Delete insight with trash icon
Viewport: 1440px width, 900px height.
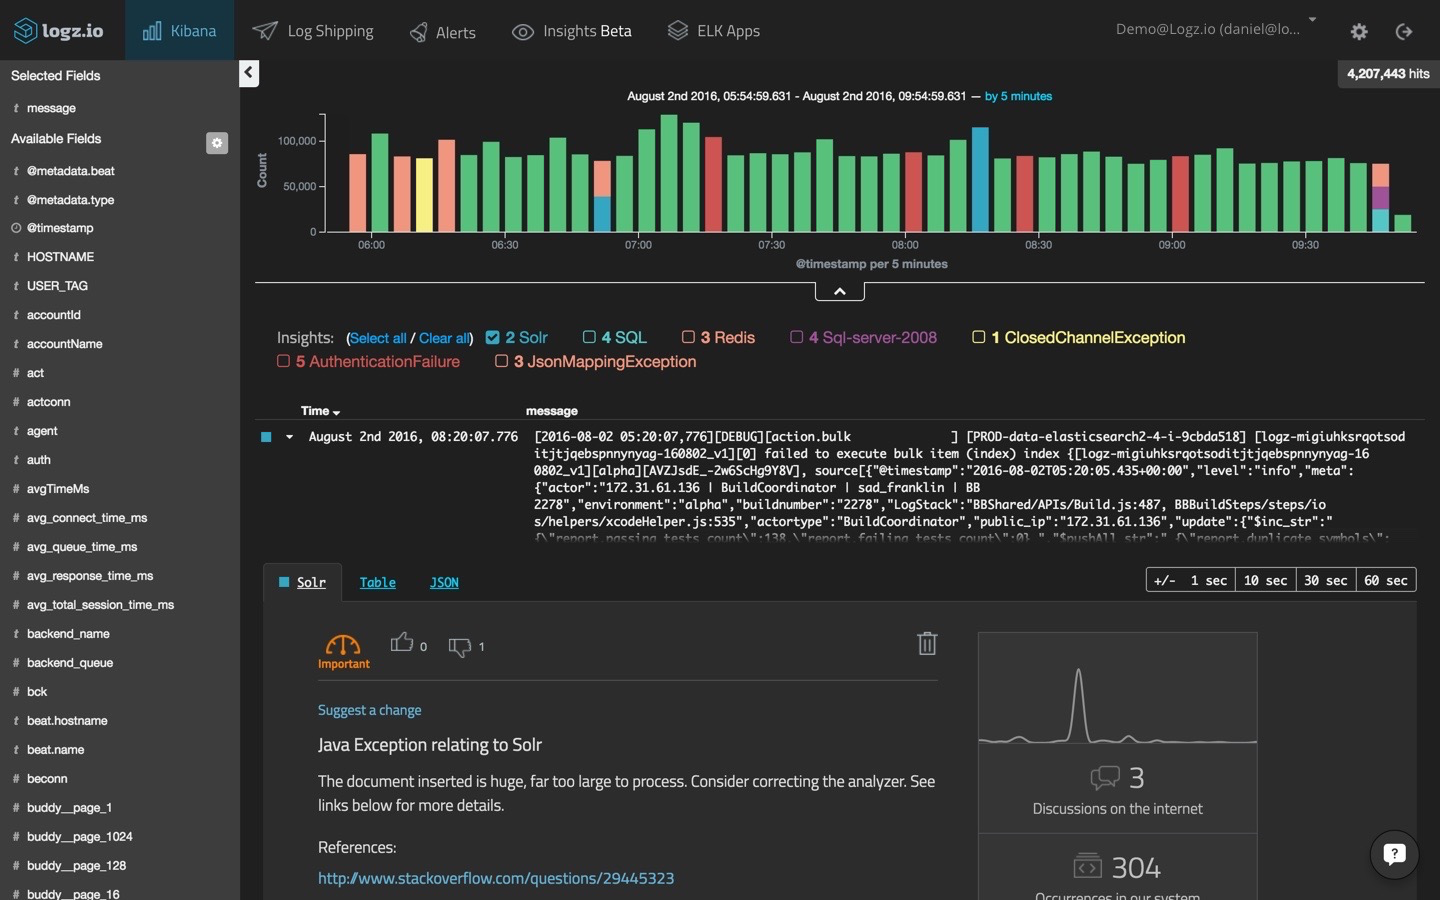[927, 643]
